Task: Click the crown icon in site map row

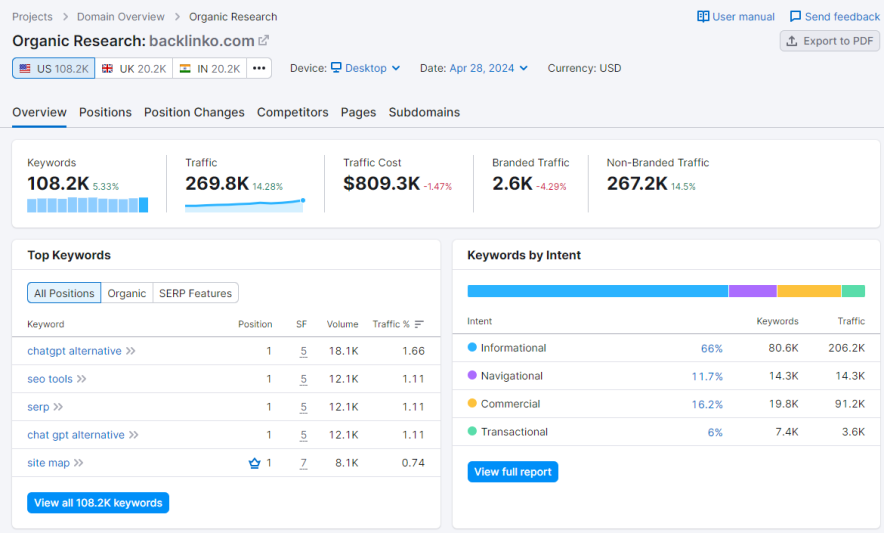Action: 254,463
